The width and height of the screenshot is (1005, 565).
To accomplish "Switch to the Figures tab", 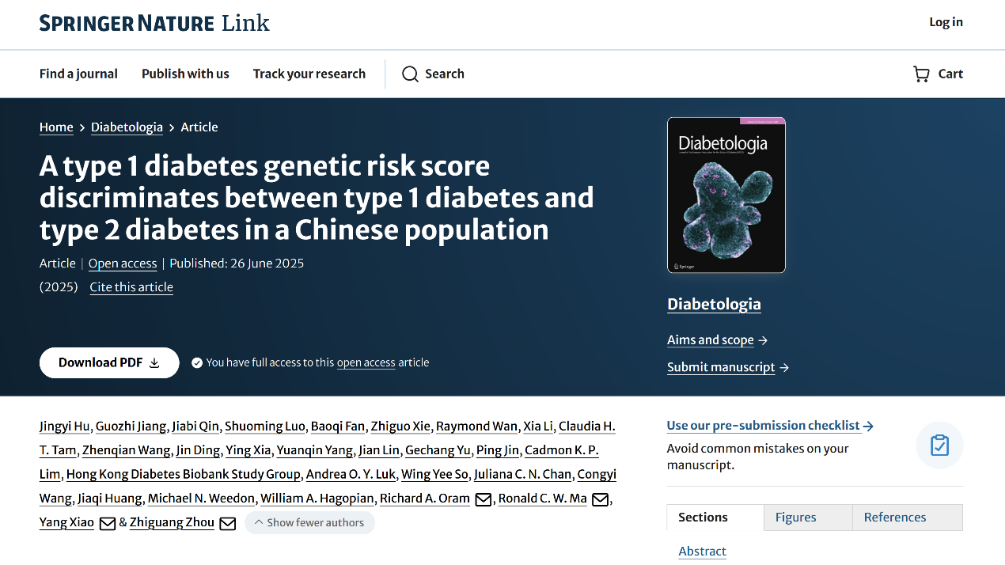I will click(795, 517).
